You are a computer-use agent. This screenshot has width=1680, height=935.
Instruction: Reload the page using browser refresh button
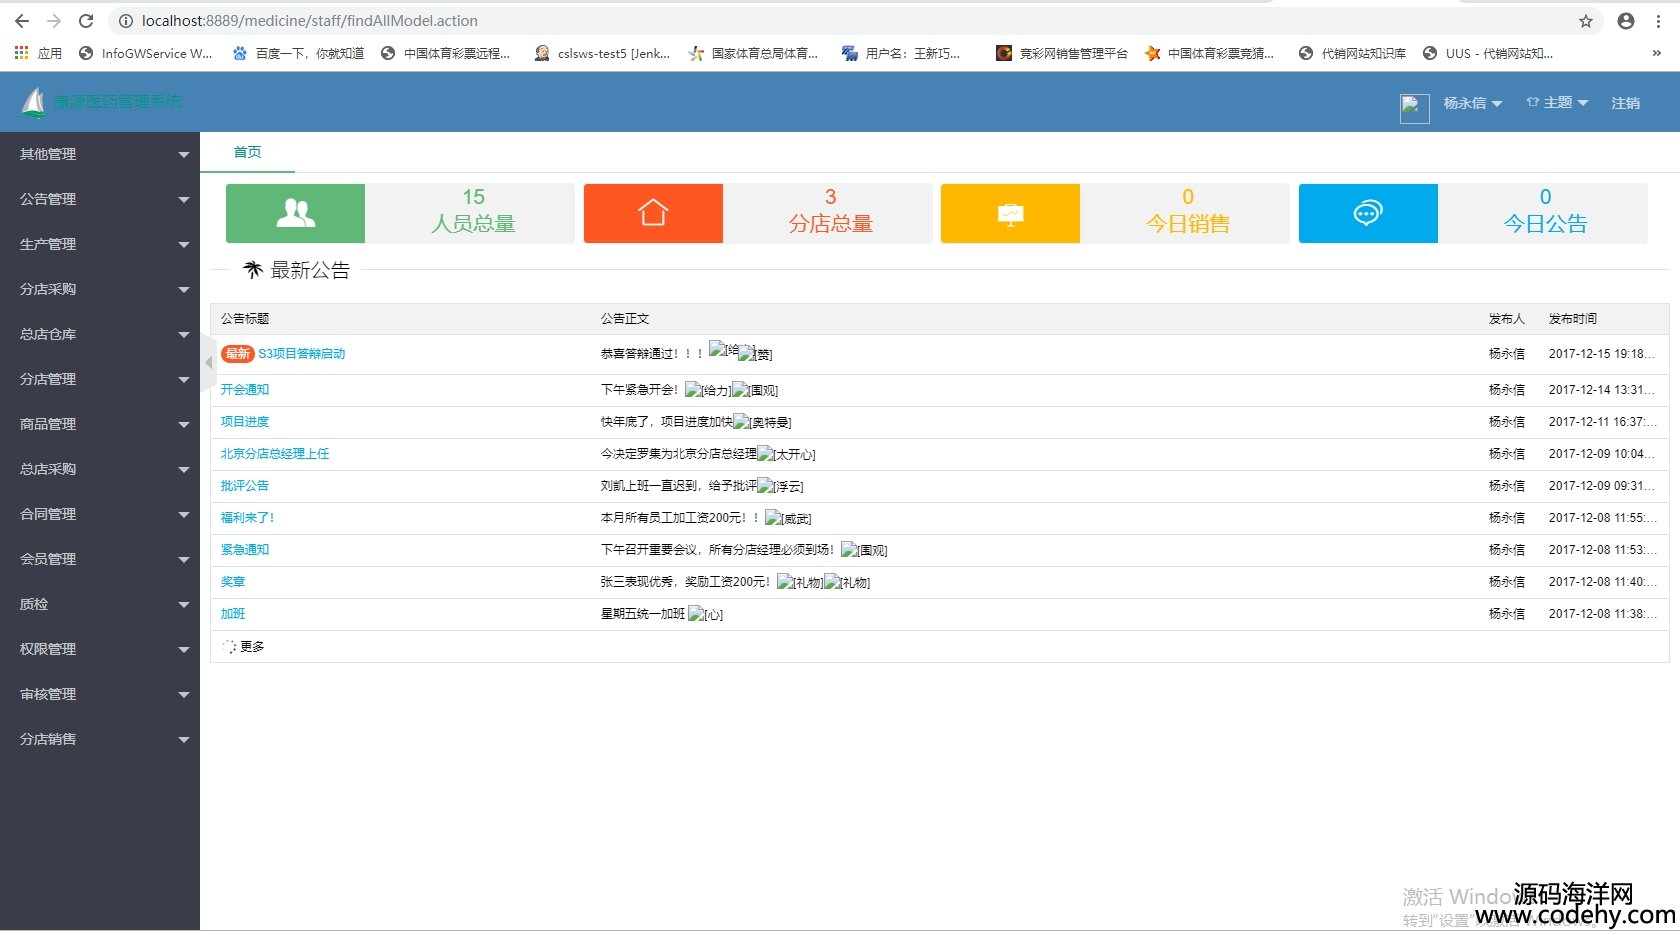[86, 21]
